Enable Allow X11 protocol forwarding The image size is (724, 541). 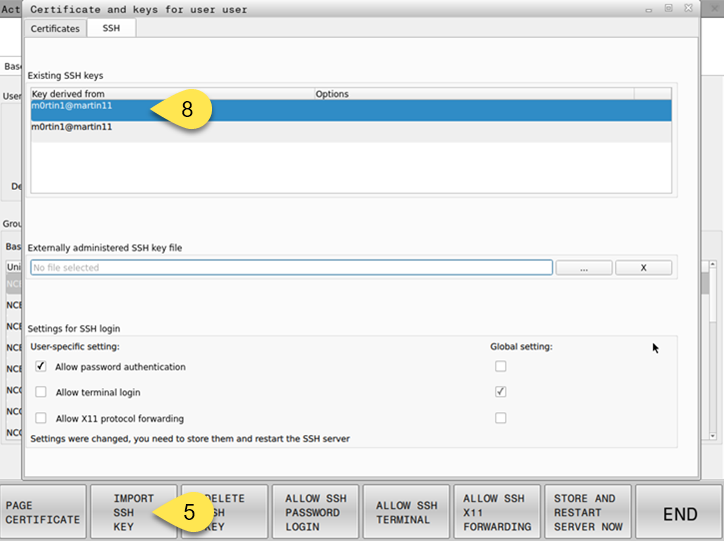click(41, 418)
